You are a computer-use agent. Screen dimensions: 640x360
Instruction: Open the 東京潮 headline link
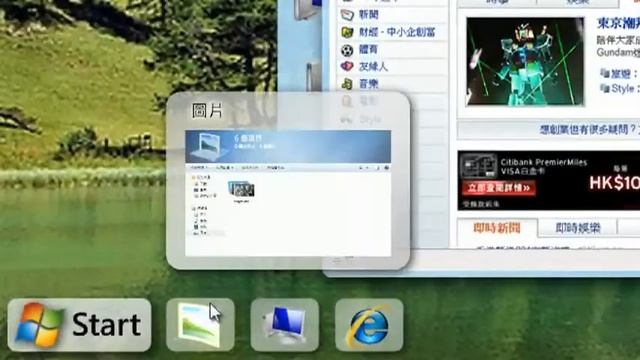click(x=618, y=23)
